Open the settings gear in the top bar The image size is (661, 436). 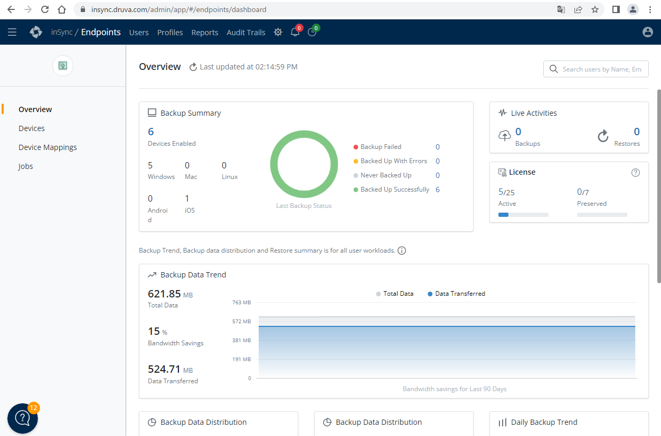278,32
